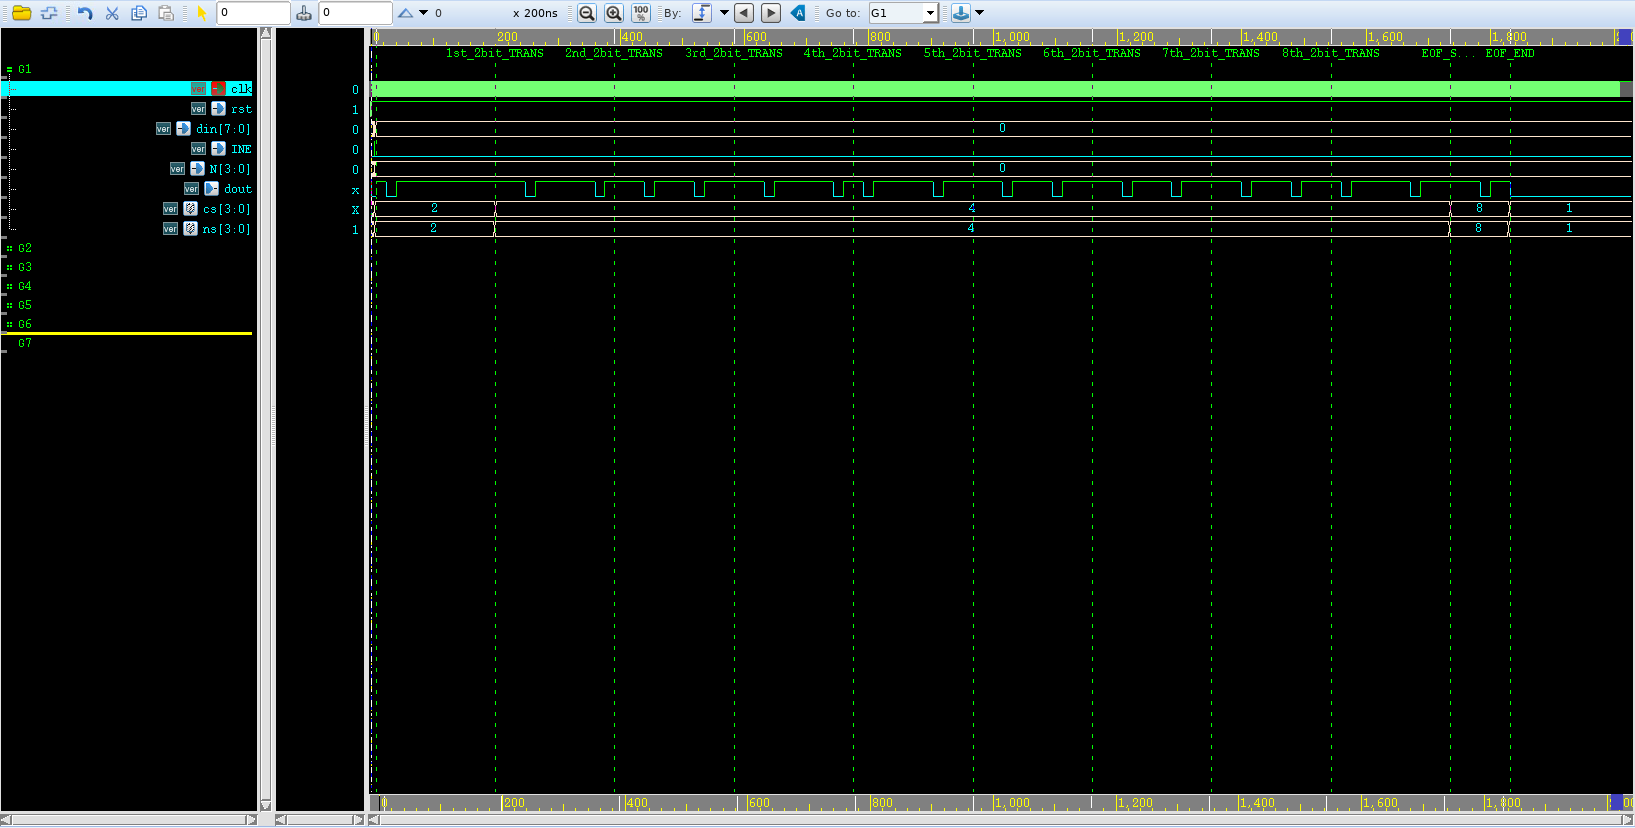Click signal pane horizontal scrollbar left arrow
This screenshot has height=828, width=1635.
click(x=6, y=819)
